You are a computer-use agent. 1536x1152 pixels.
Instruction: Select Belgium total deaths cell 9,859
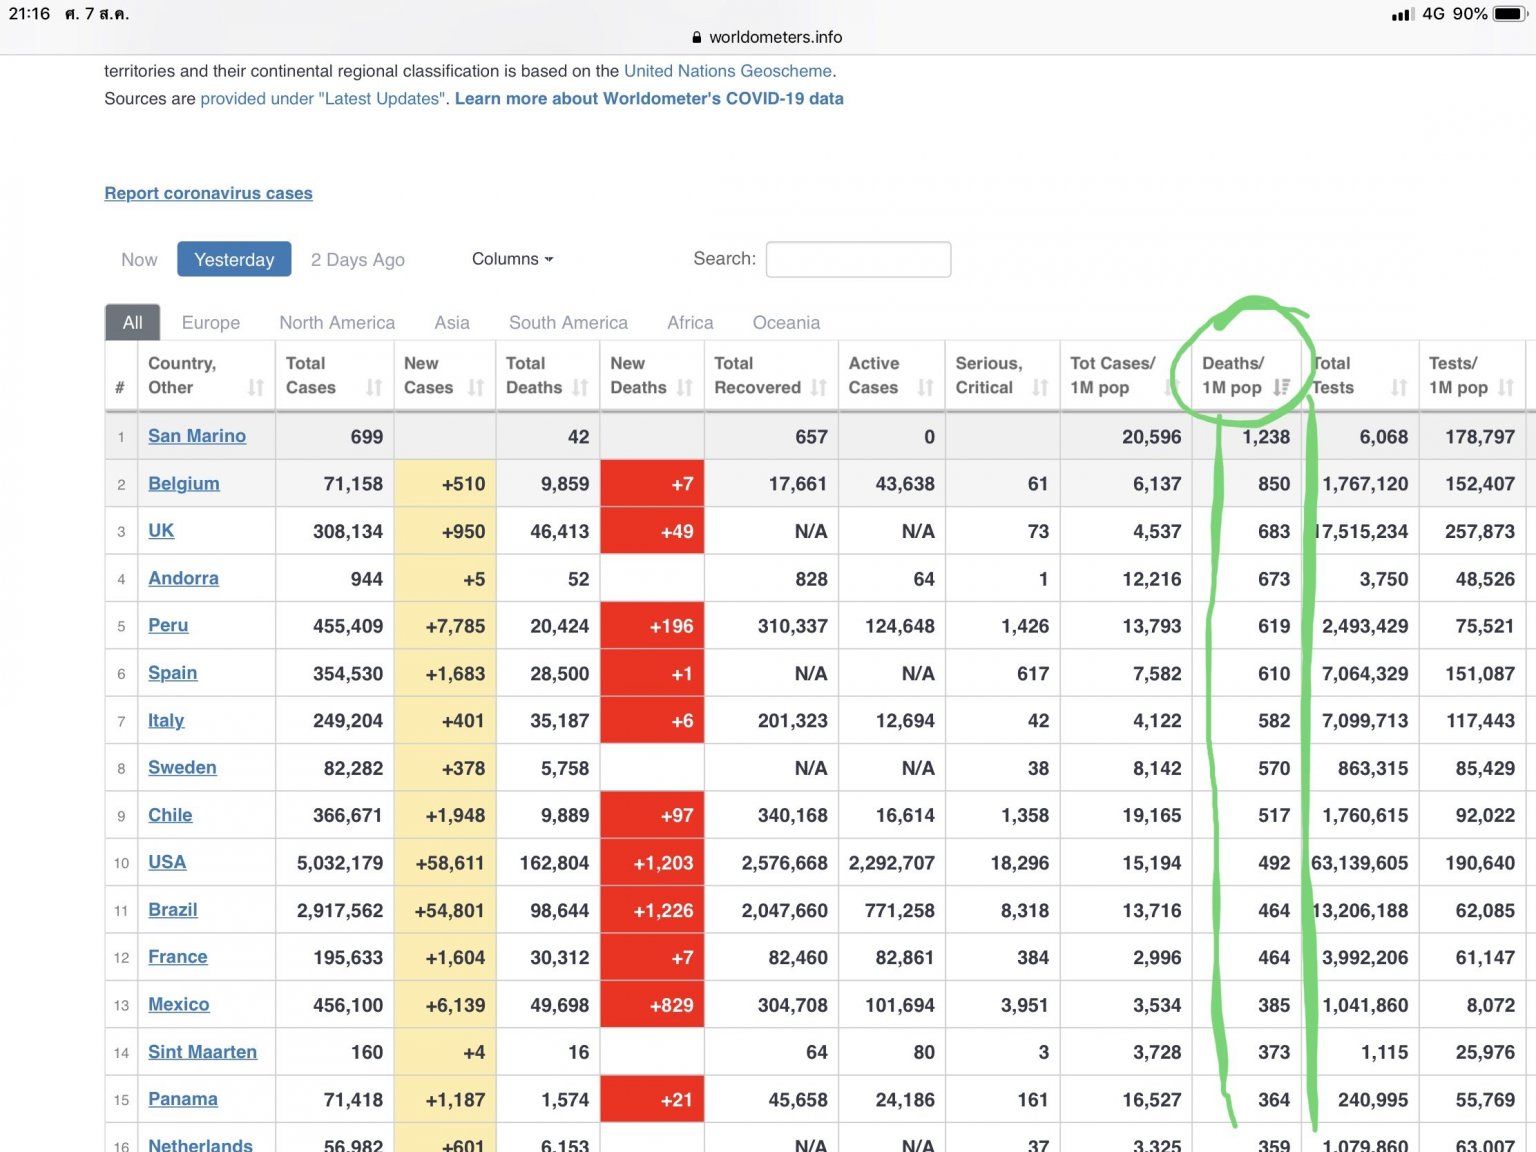click(547, 484)
